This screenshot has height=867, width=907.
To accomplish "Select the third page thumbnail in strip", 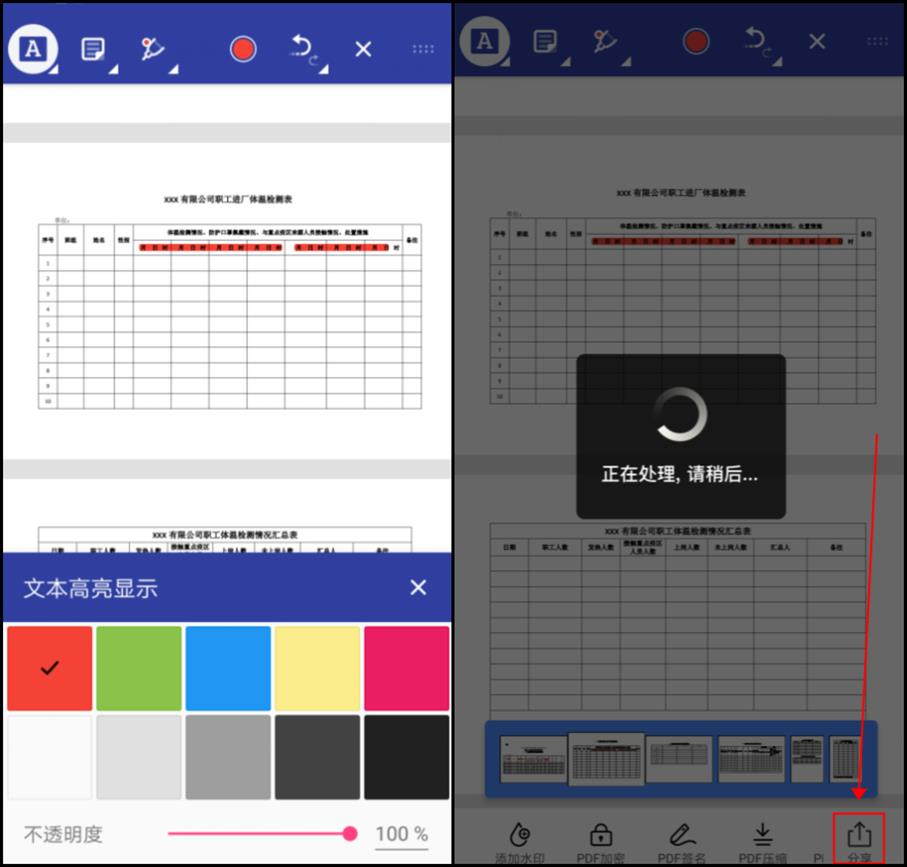I will (x=679, y=759).
